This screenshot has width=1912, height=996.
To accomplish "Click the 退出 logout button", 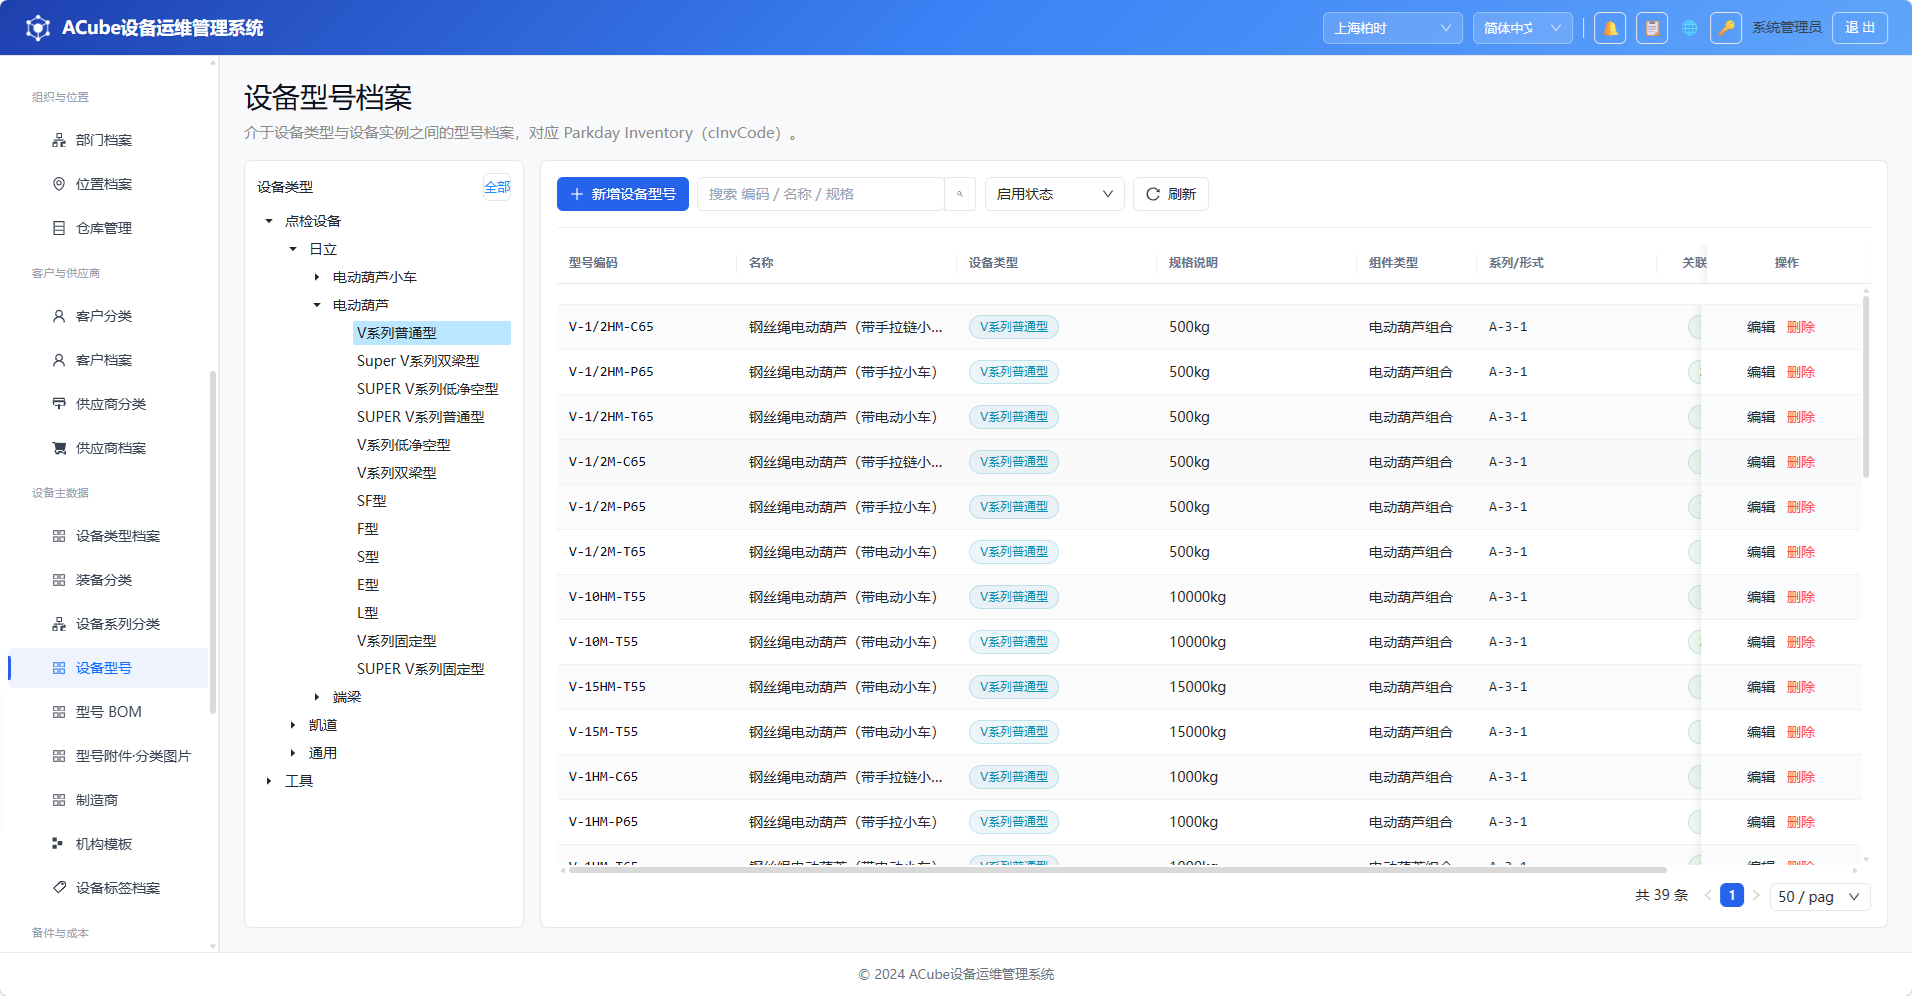I will (x=1859, y=28).
